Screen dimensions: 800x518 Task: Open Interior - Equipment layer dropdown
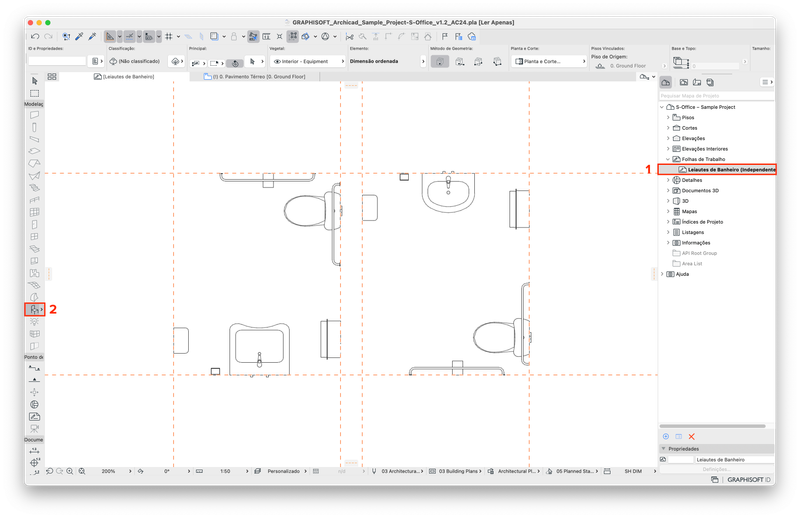coord(308,61)
